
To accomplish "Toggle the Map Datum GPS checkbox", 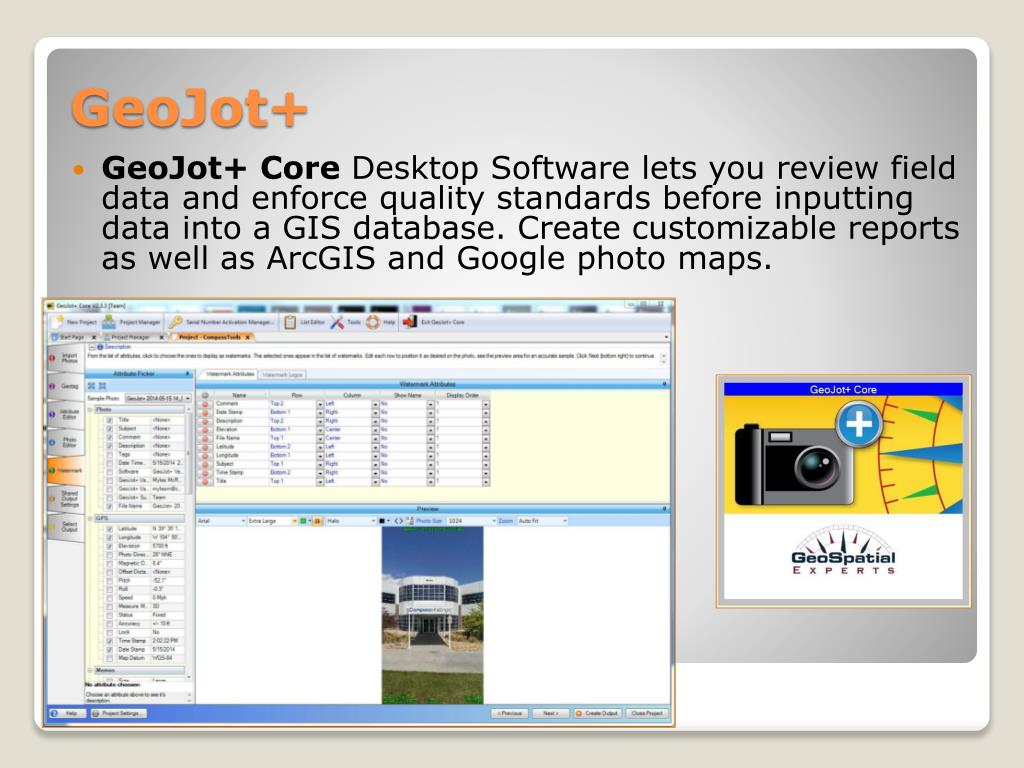I will coord(110,658).
